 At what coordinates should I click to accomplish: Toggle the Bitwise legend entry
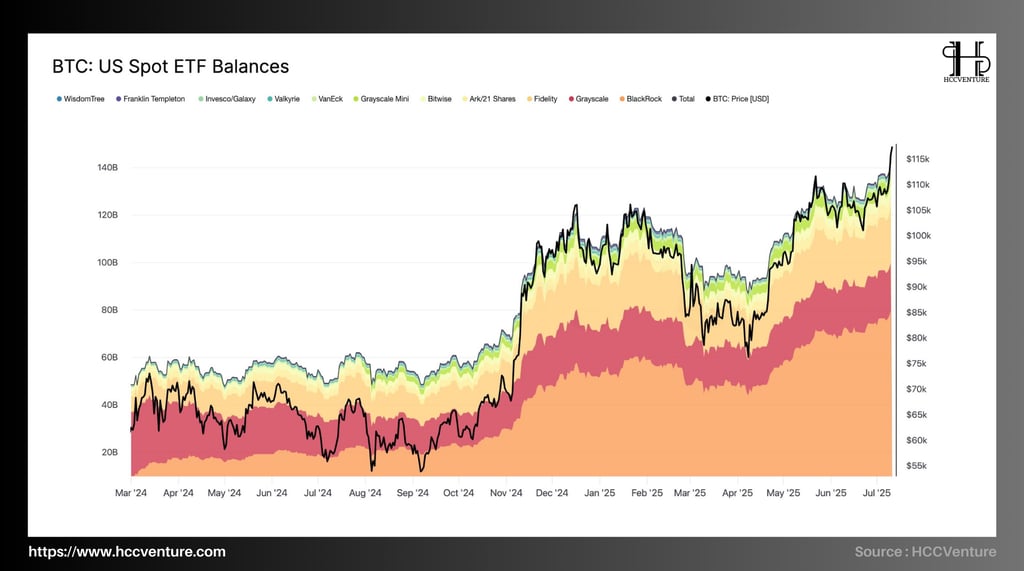[x=436, y=99]
